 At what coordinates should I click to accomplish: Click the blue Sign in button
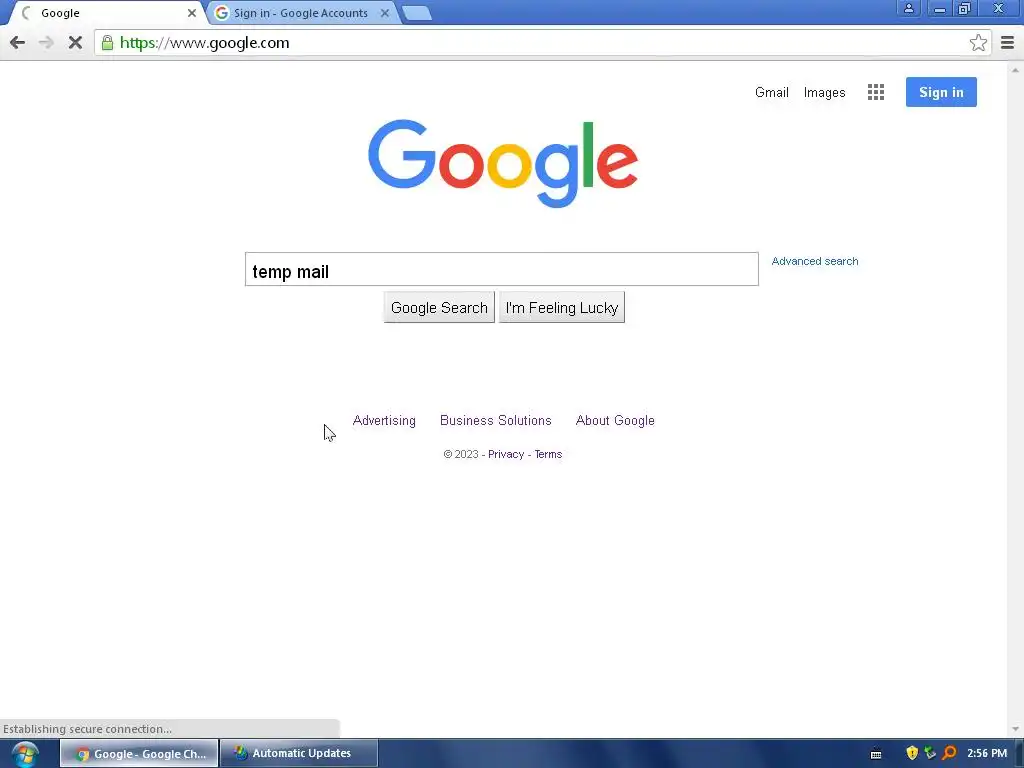[941, 92]
